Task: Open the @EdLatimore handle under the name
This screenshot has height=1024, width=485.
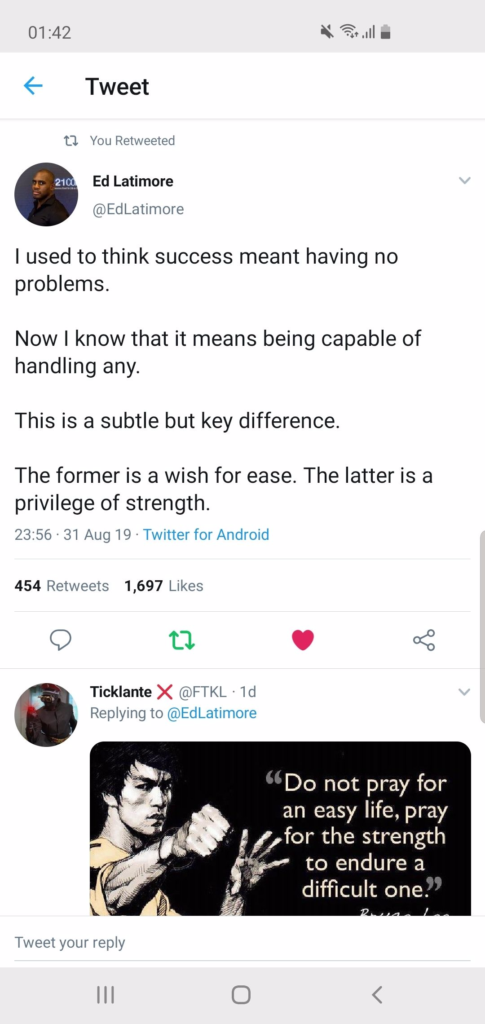Action: pyautogui.click(x=138, y=209)
